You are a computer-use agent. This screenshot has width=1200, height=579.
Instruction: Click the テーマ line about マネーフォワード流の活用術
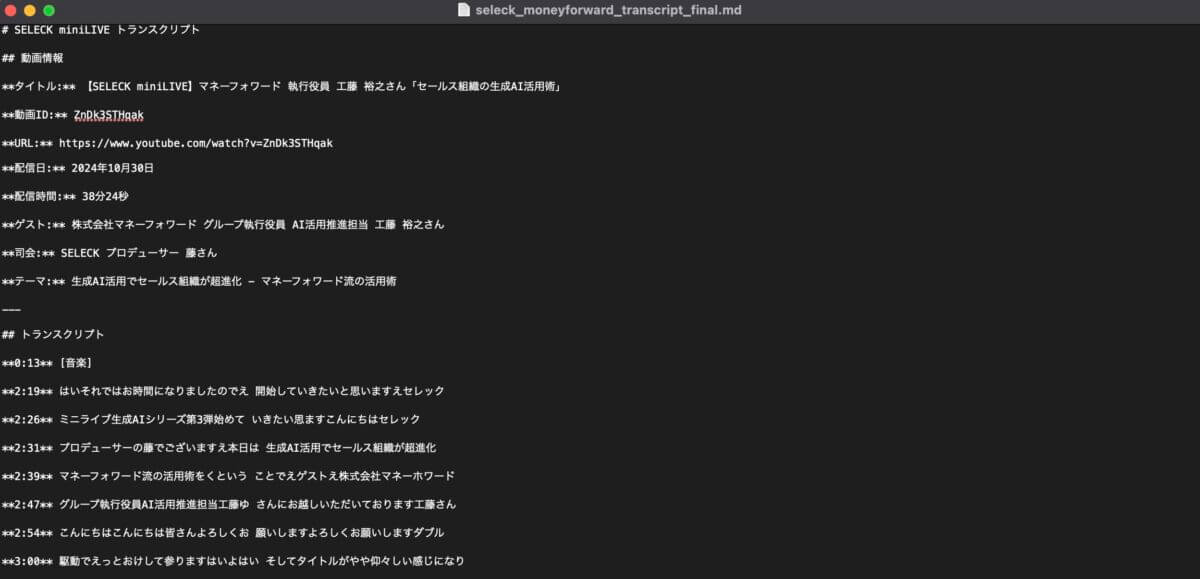point(199,281)
